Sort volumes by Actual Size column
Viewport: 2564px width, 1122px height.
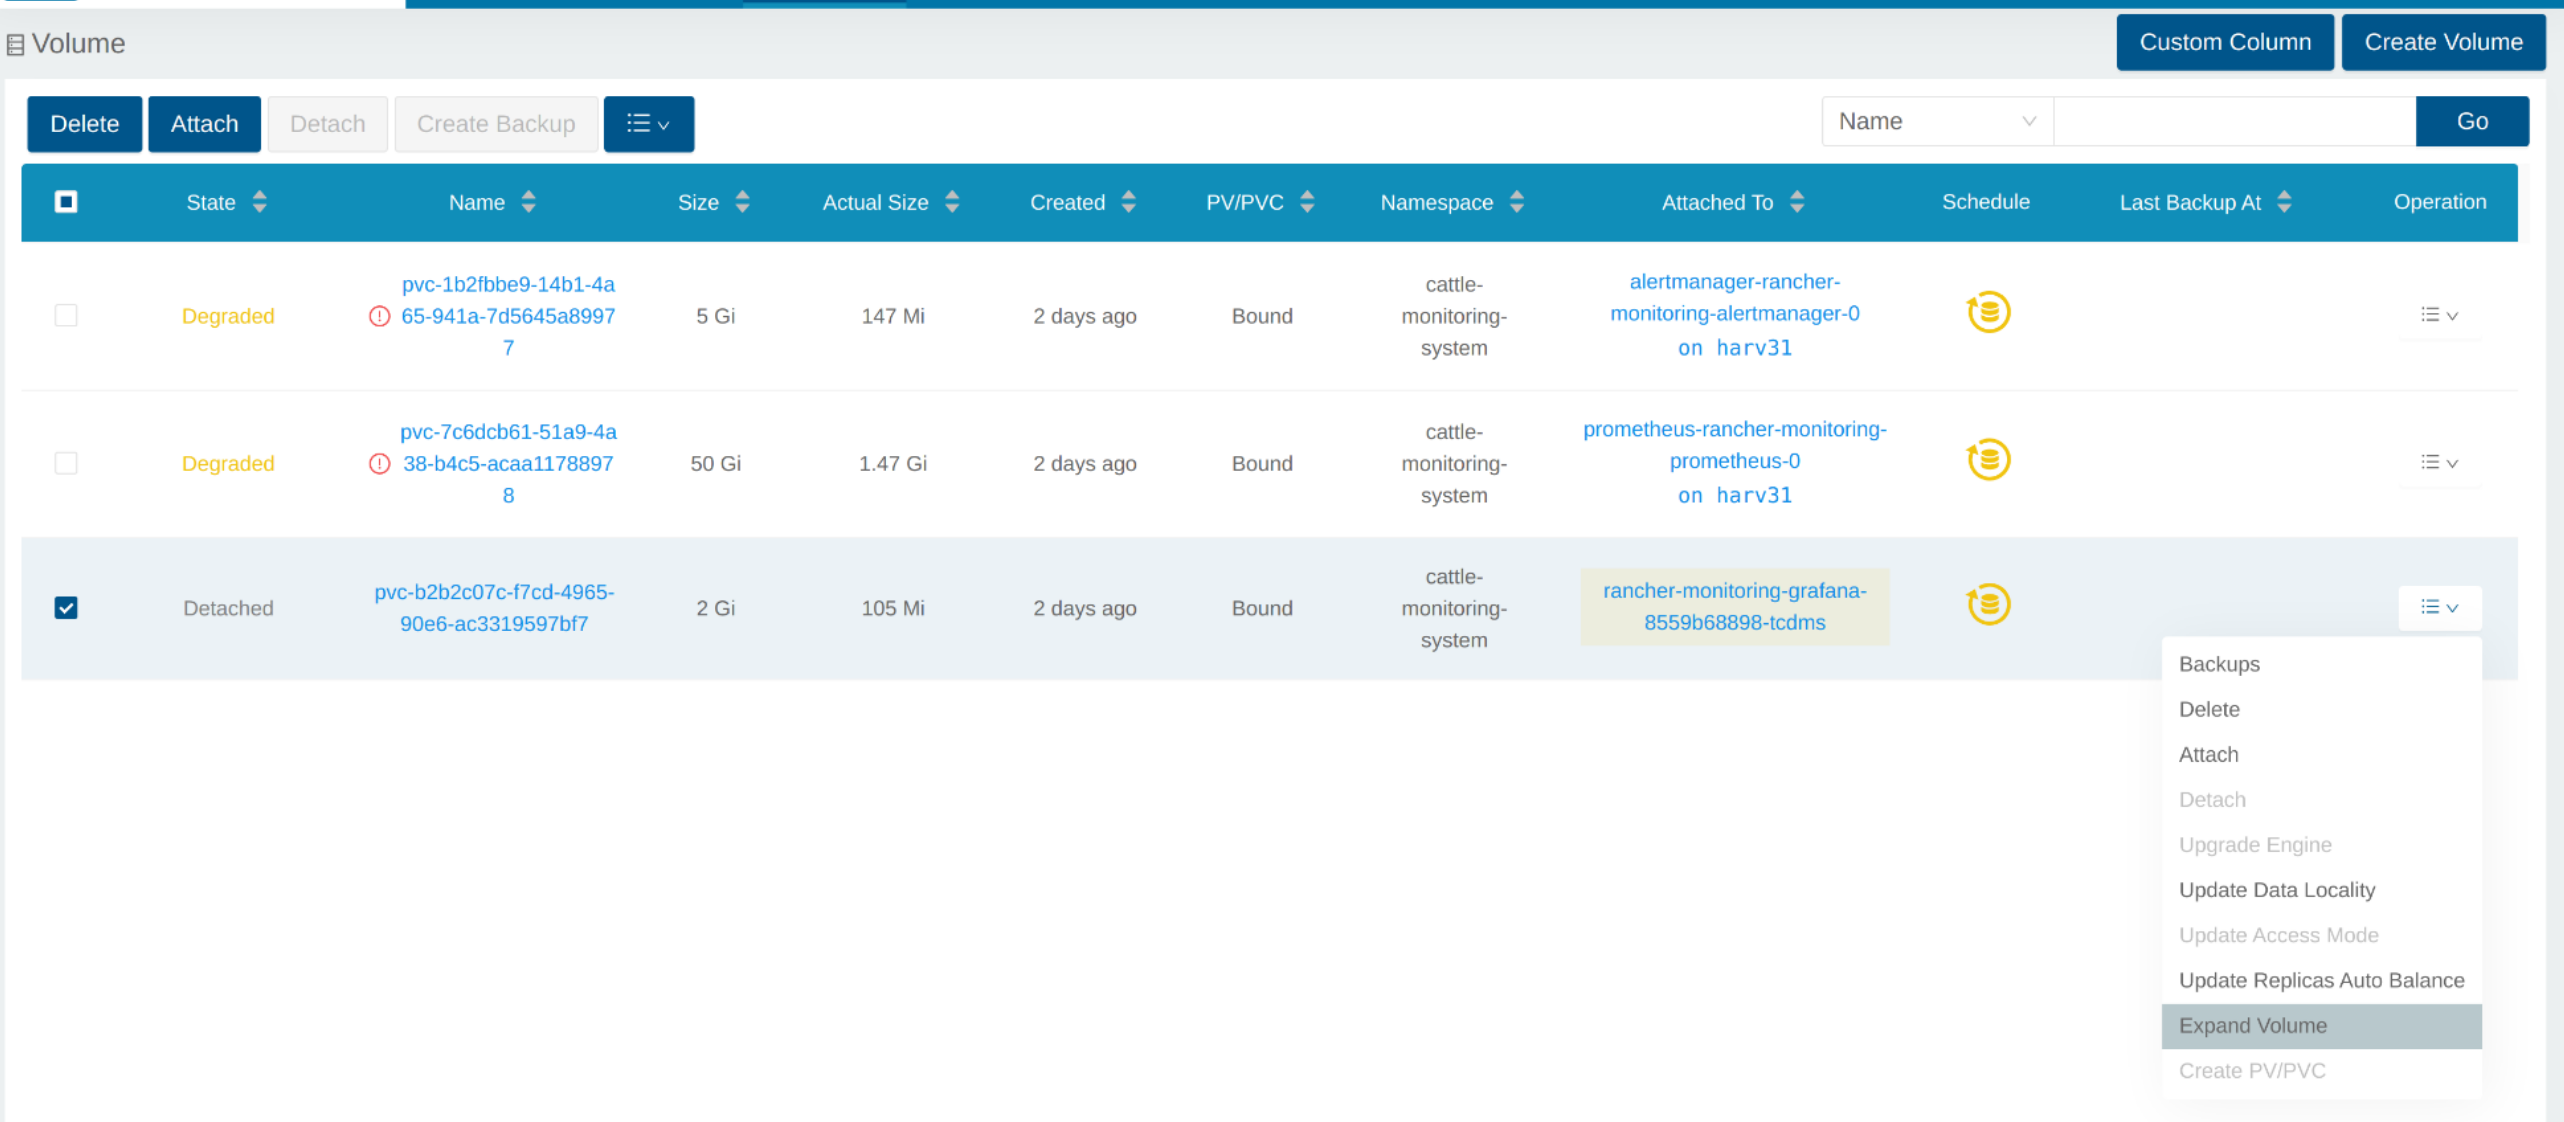click(951, 202)
